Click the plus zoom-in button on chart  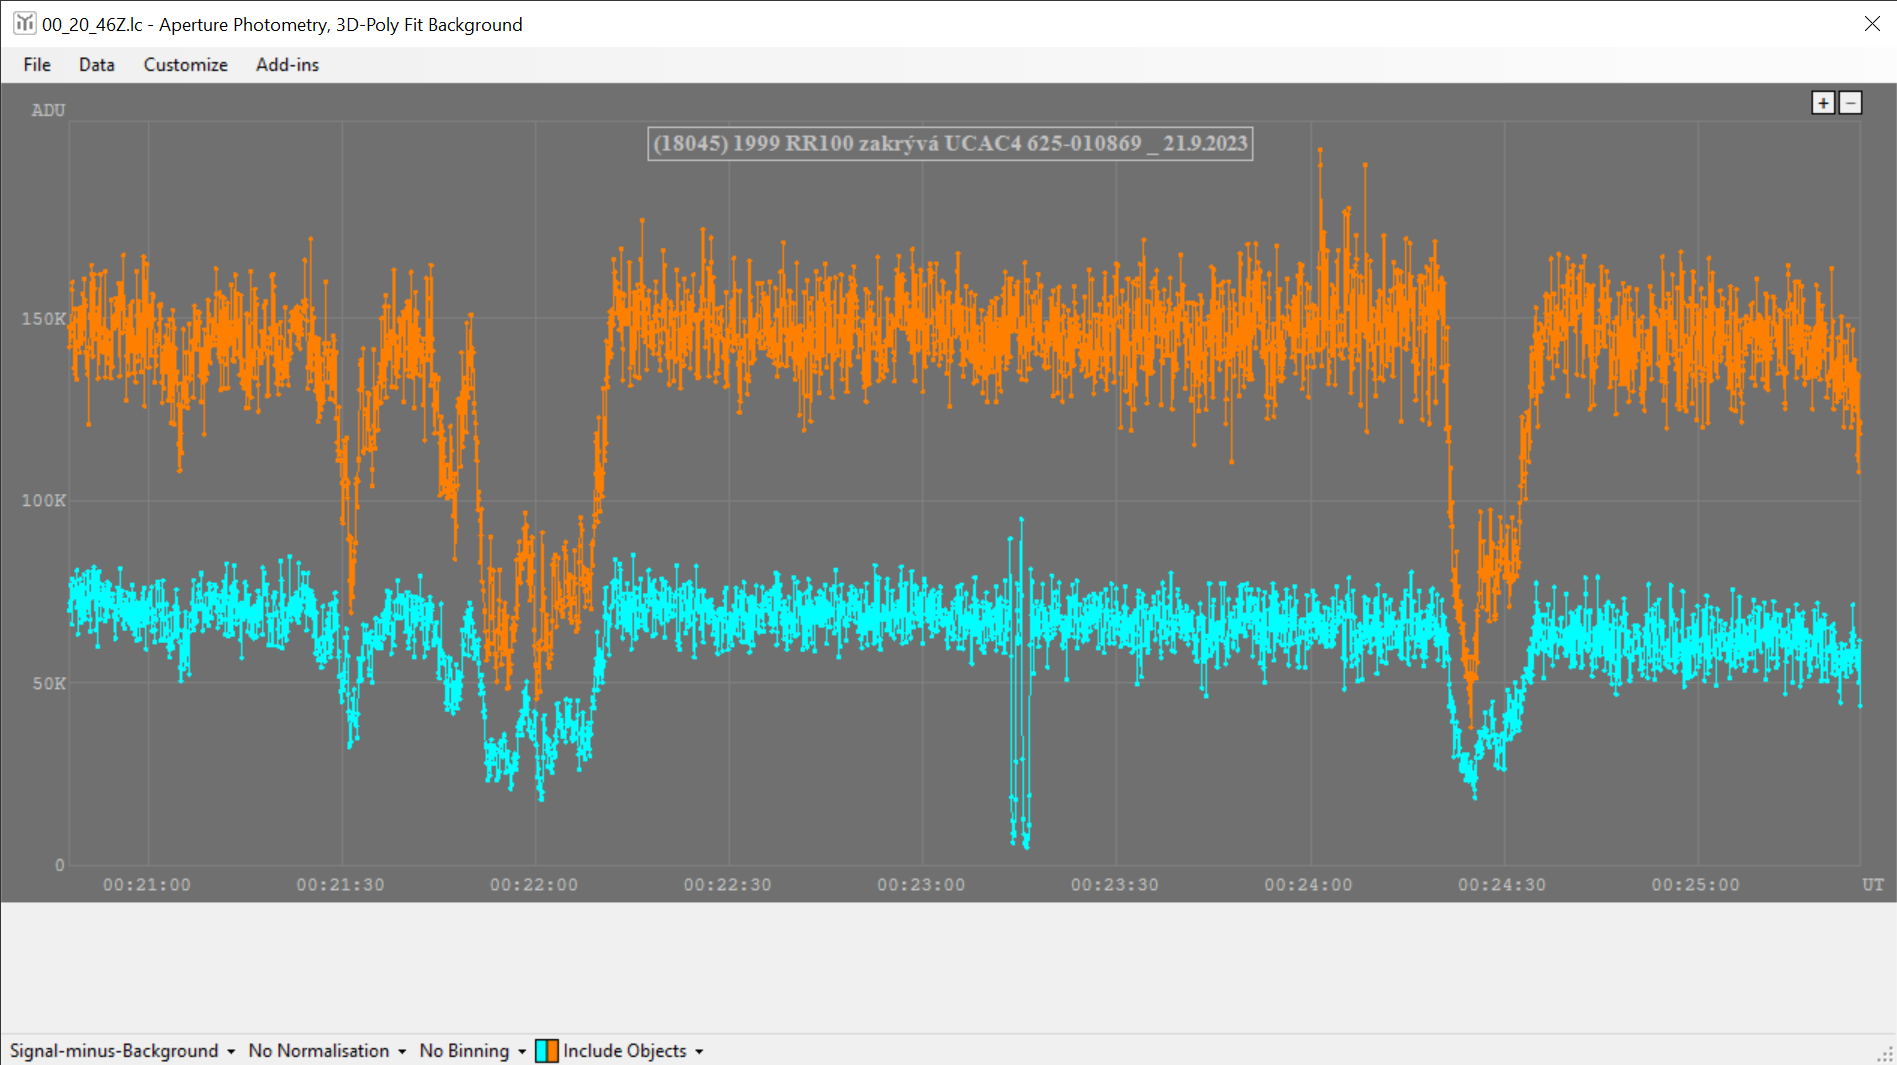pyautogui.click(x=1823, y=103)
